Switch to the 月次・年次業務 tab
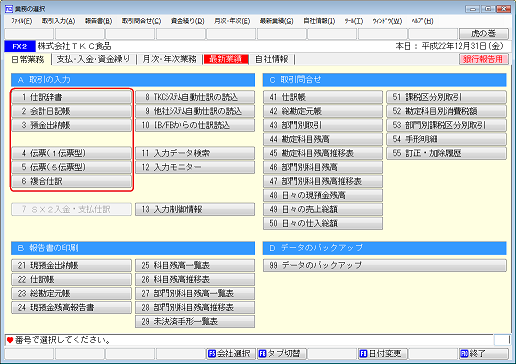 (x=169, y=59)
